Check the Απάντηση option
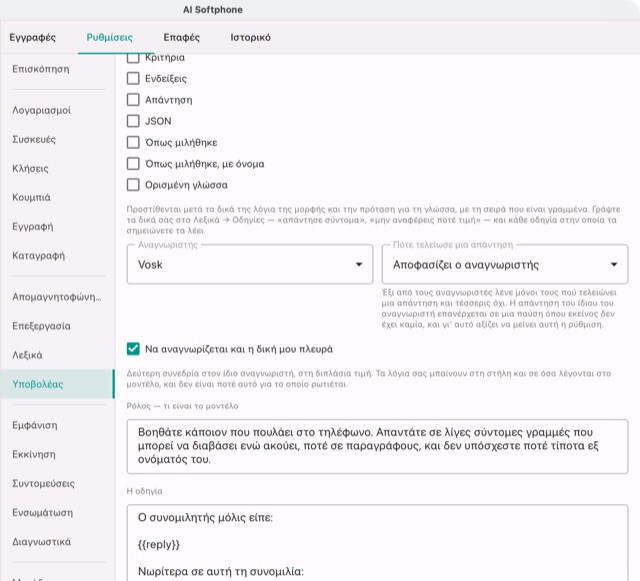The image size is (640, 581). [x=133, y=100]
